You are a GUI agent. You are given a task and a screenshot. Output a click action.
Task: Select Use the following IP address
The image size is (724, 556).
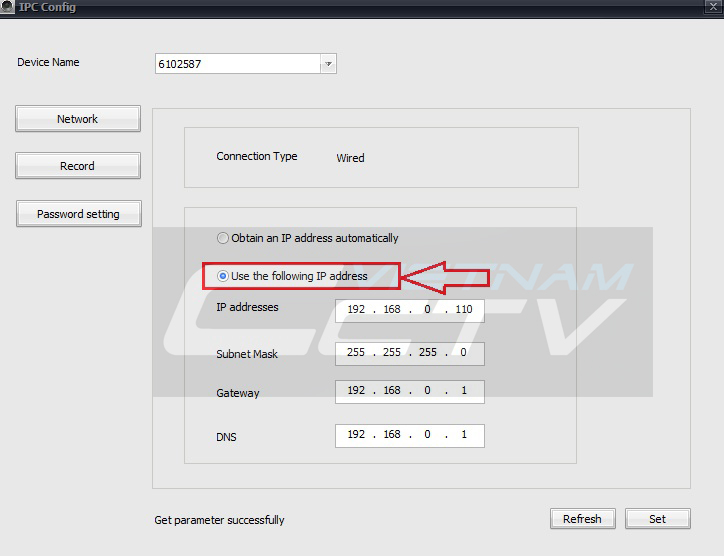pyautogui.click(x=223, y=276)
